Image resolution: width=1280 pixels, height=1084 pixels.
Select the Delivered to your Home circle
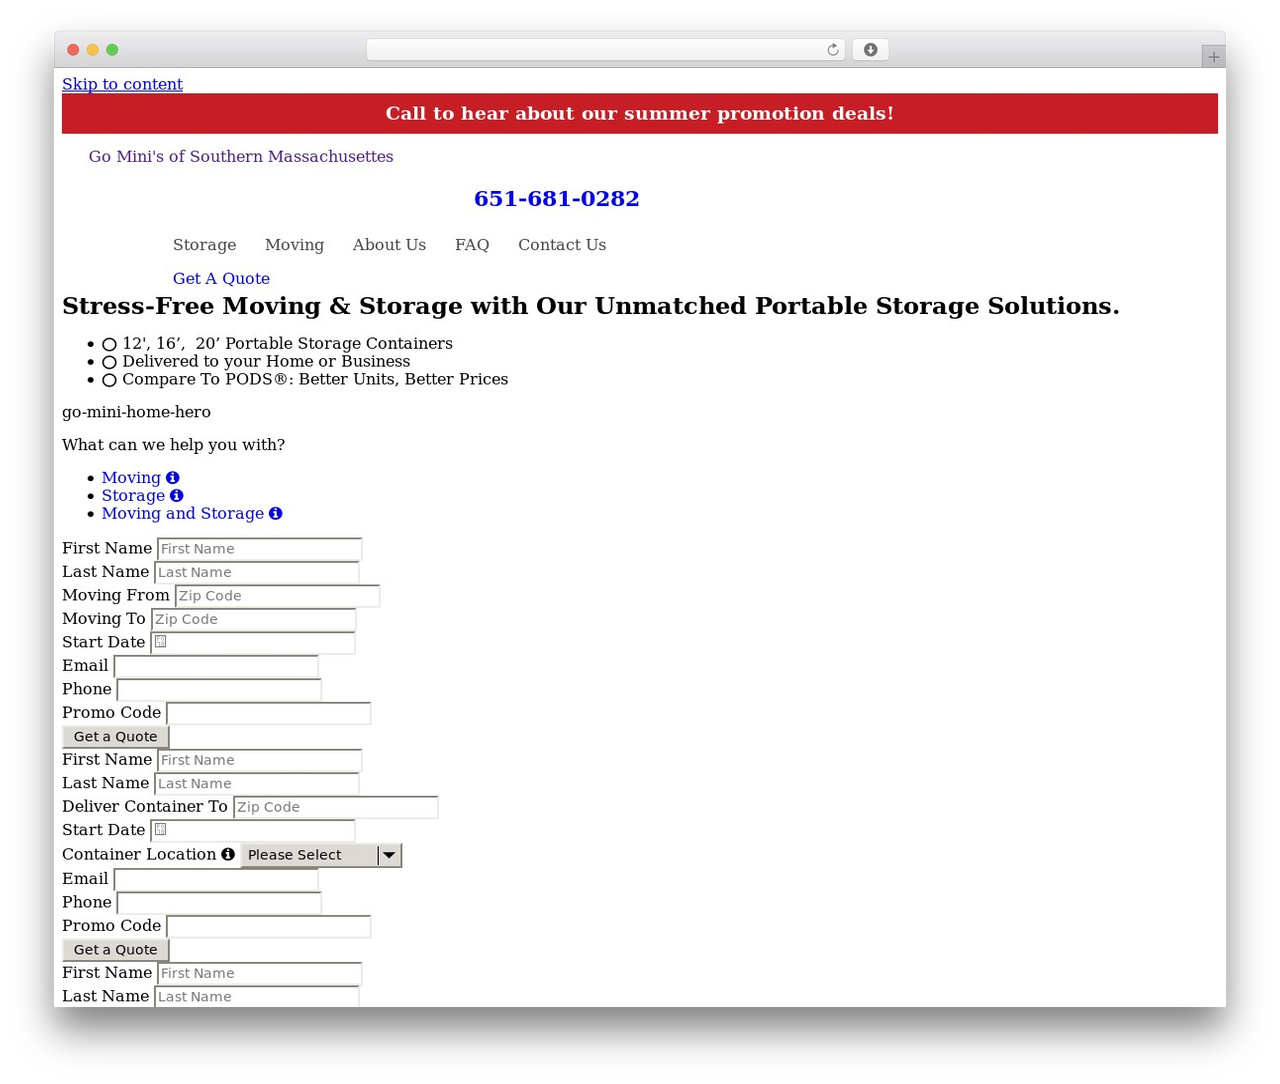pos(109,362)
